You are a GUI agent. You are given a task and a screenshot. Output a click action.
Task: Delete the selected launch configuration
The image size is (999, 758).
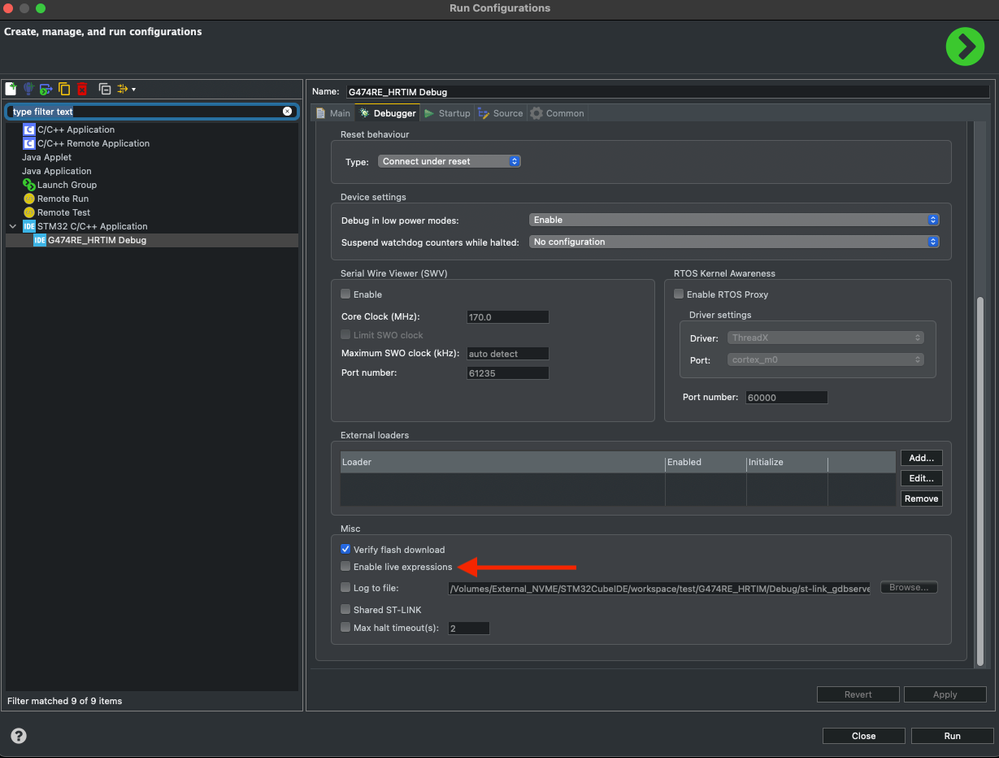[x=82, y=89]
